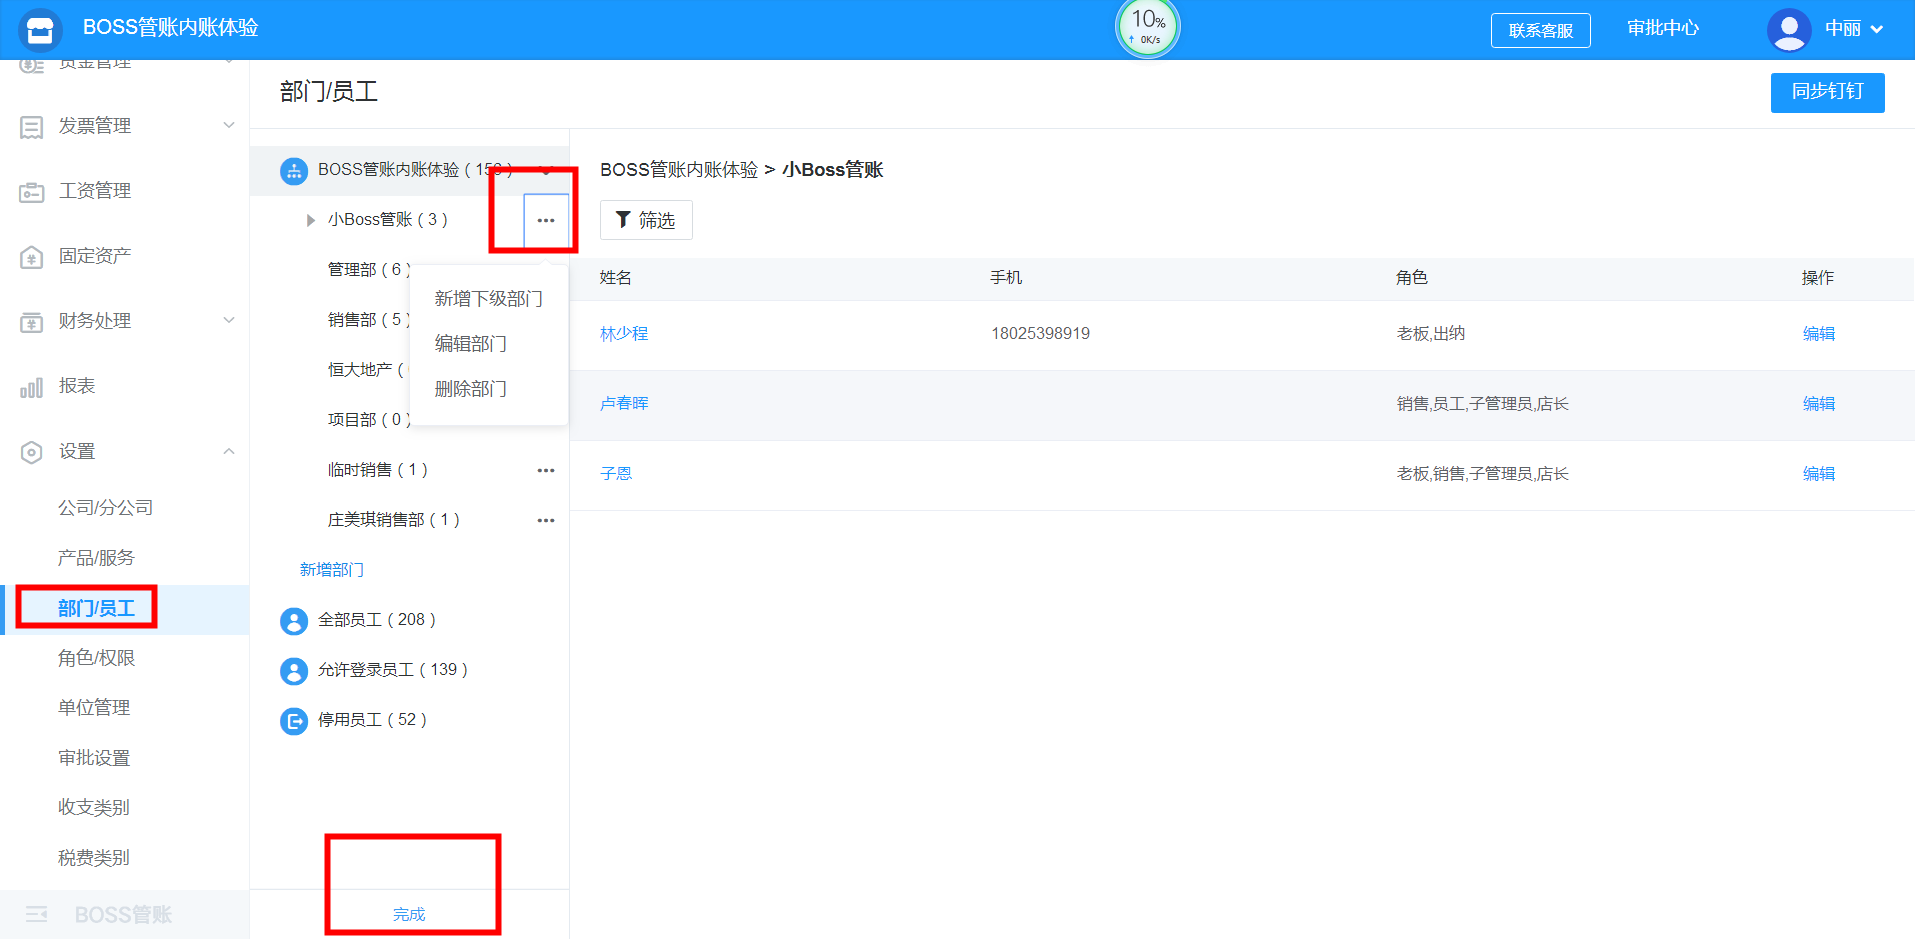This screenshot has width=1915, height=940.
Task: Click 编辑 in 子恩's row
Action: tap(1819, 474)
